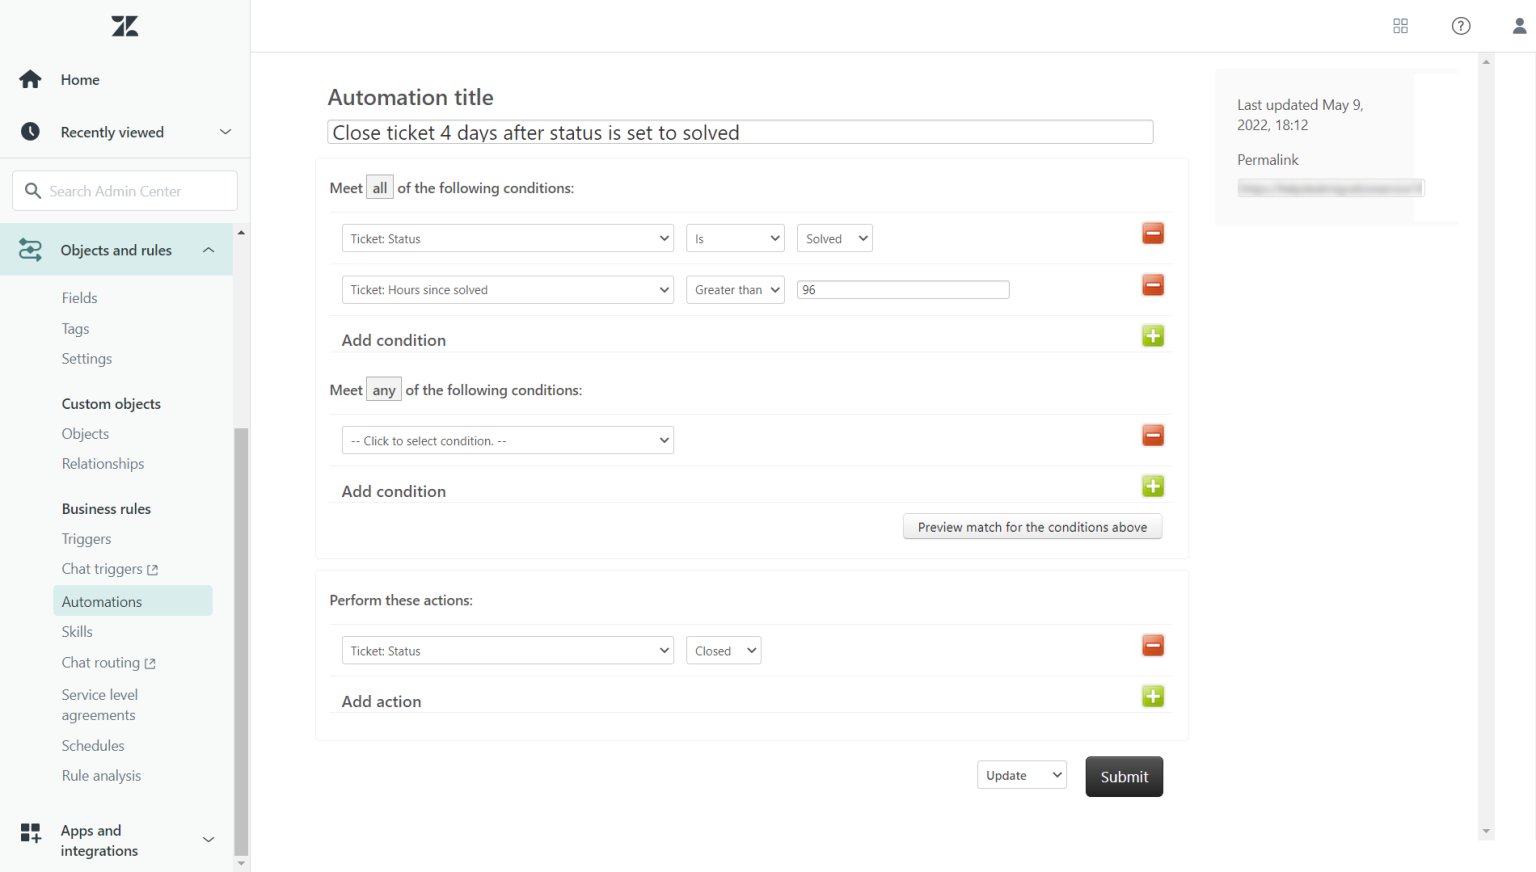Viewport: 1536px width, 872px height.
Task: Open the Zendesk products grid icon
Action: coord(1400,25)
